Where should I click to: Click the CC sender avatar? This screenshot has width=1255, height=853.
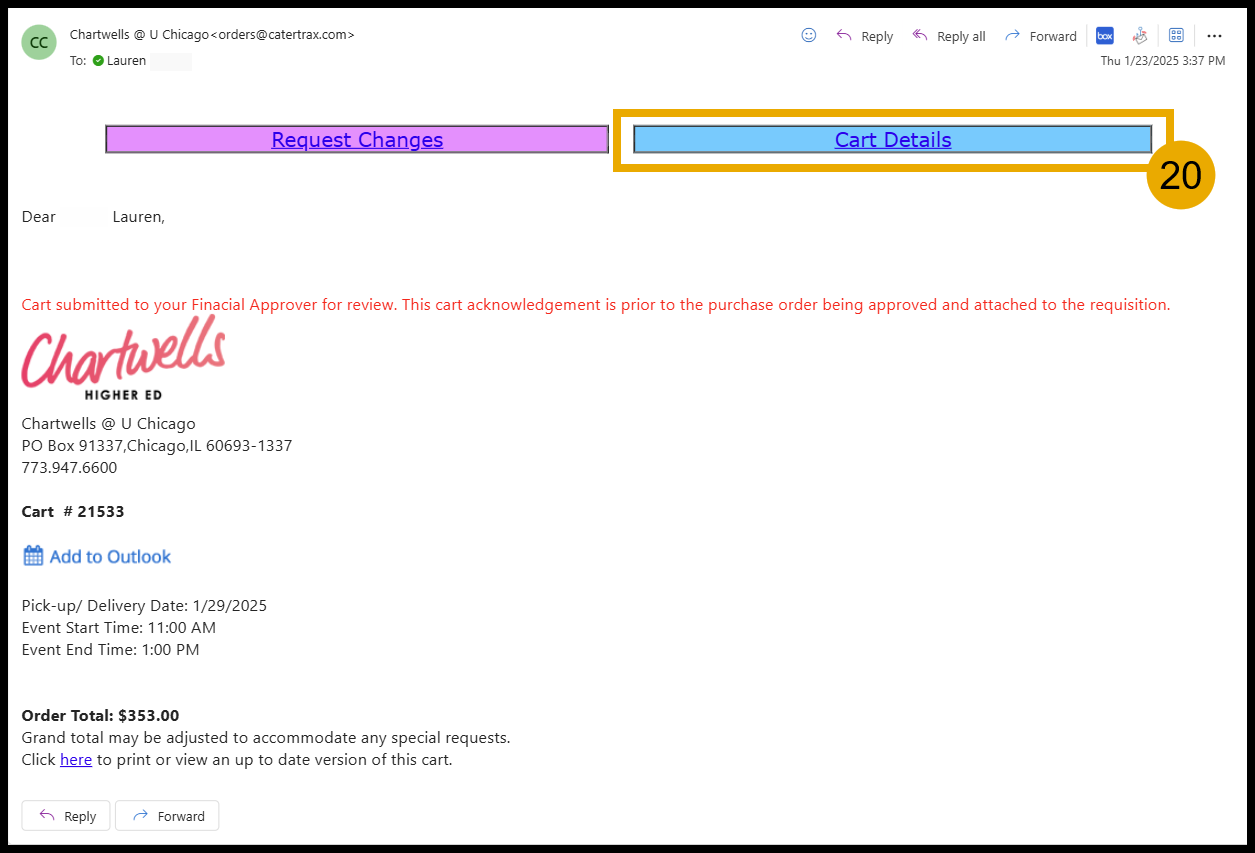click(39, 42)
